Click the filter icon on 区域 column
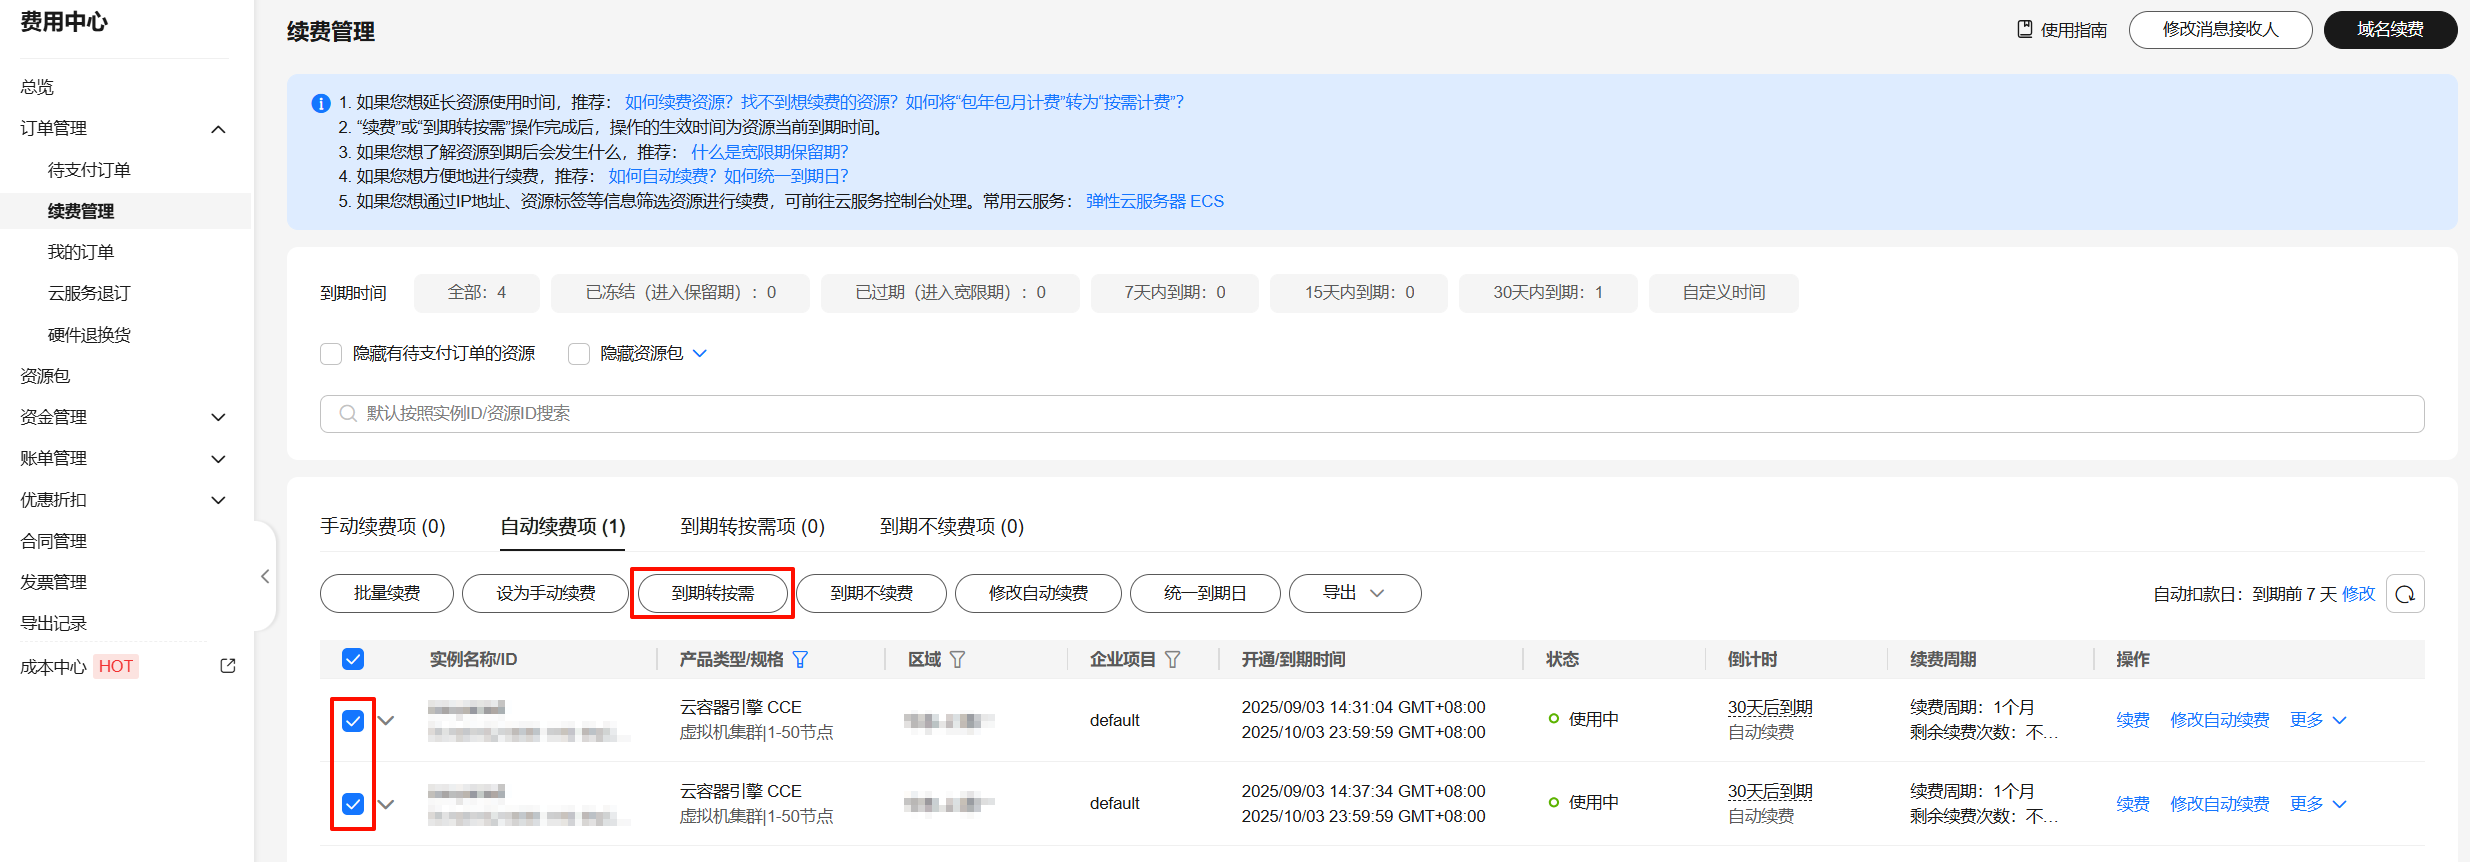The height and width of the screenshot is (862, 2470). tap(957, 660)
